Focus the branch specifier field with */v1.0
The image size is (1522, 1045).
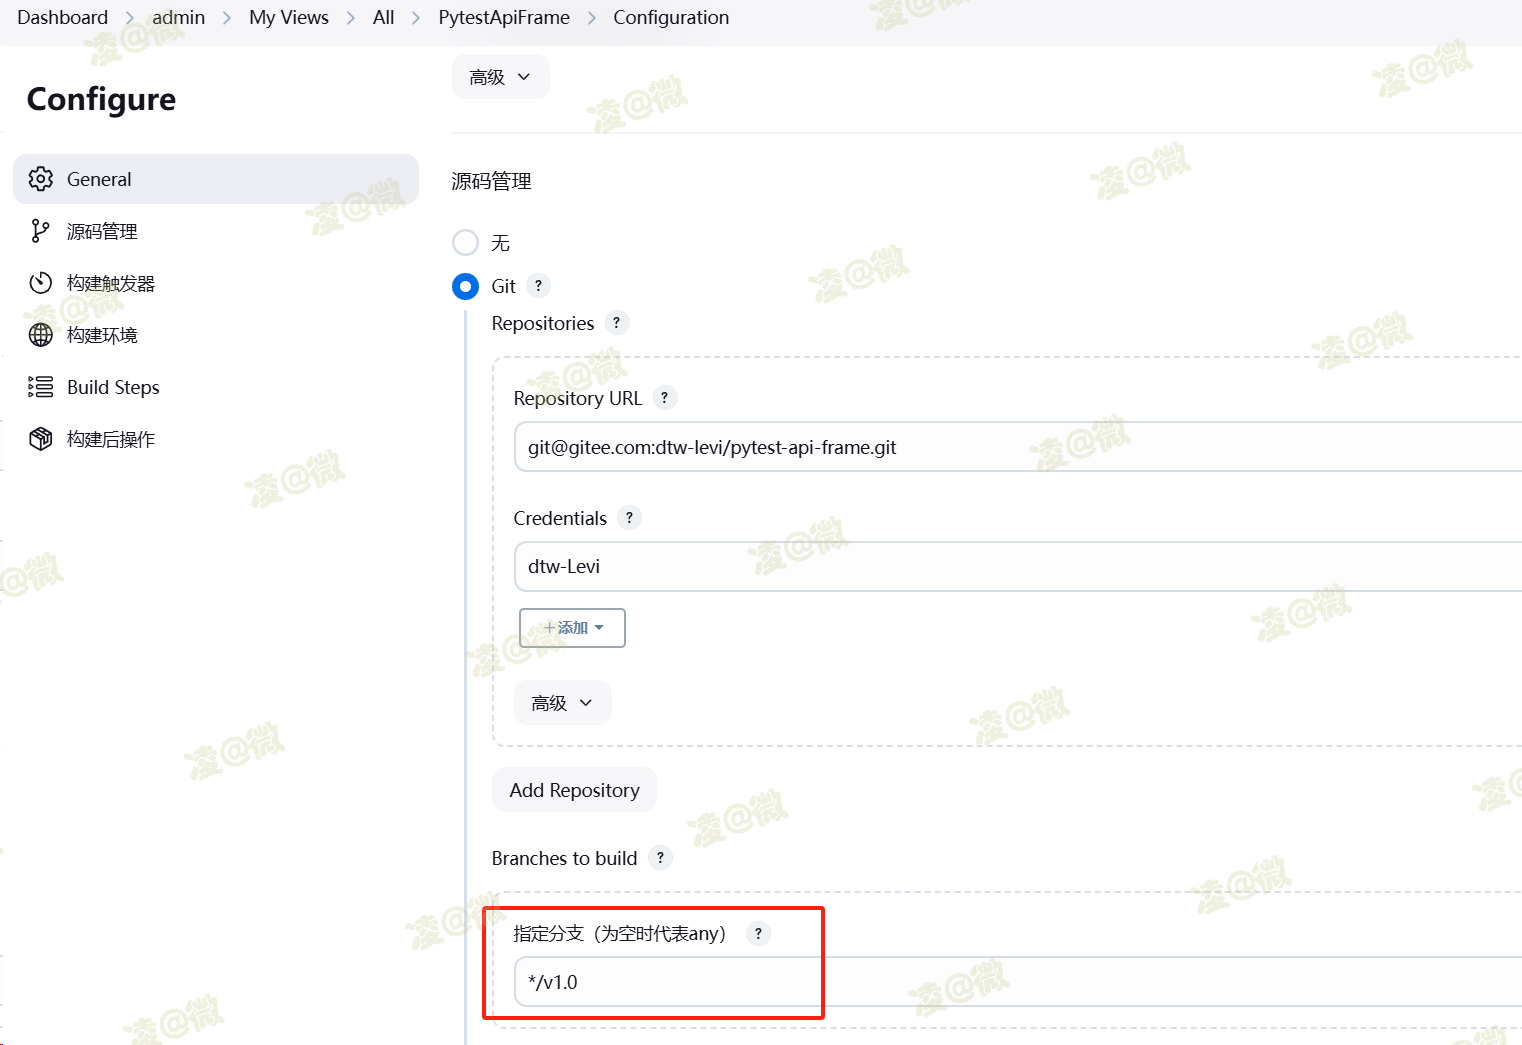tap(1018, 982)
